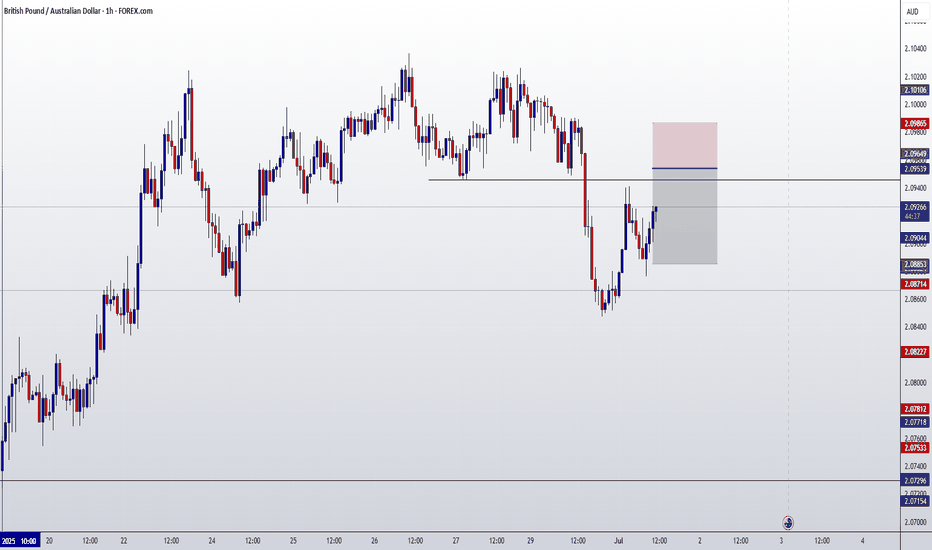932x550 pixels.
Task: Click the red 2.09865 price label
Action: click(915, 123)
